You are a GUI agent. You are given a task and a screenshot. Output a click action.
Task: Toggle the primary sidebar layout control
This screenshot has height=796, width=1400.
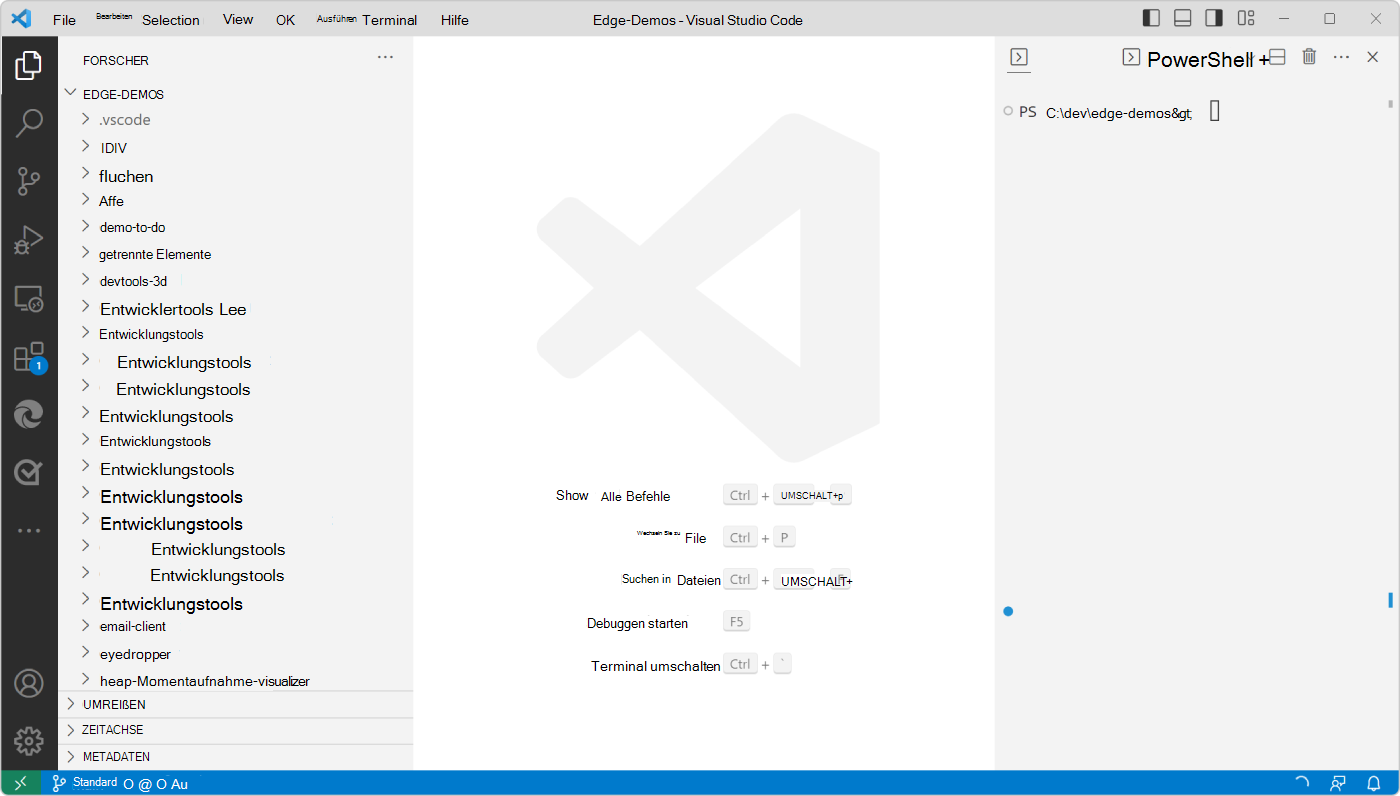(x=1150, y=17)
